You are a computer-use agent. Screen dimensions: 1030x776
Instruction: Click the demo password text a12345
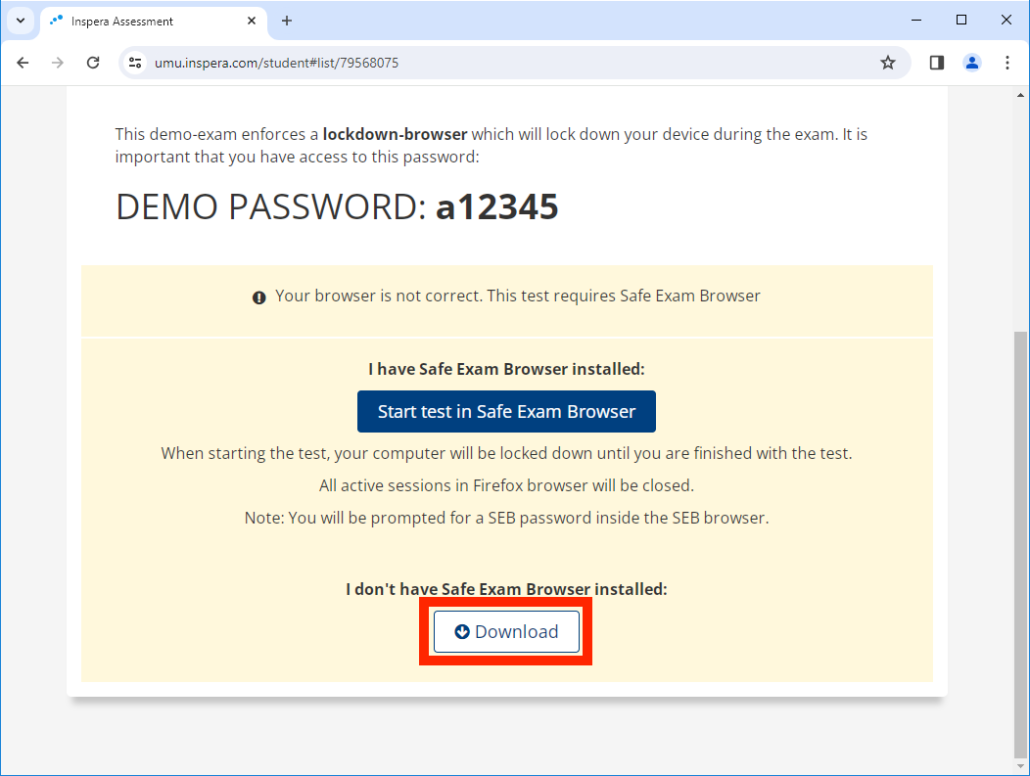[x=497, y=207]
